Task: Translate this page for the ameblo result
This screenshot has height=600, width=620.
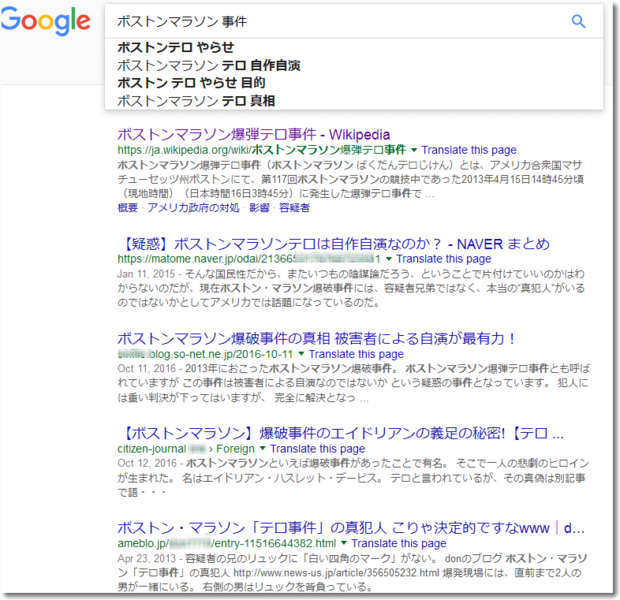Action: [399, 543]
